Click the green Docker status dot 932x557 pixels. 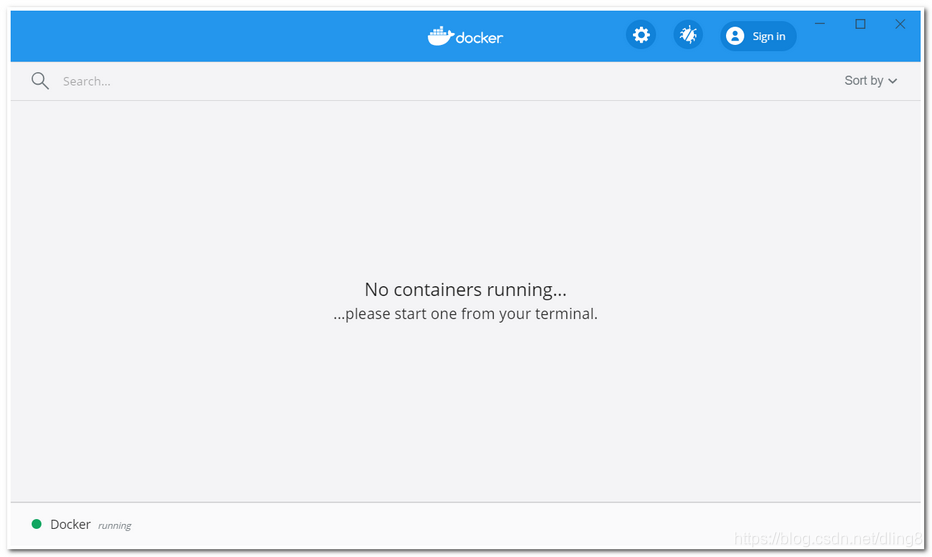click(x=36, y=524)
